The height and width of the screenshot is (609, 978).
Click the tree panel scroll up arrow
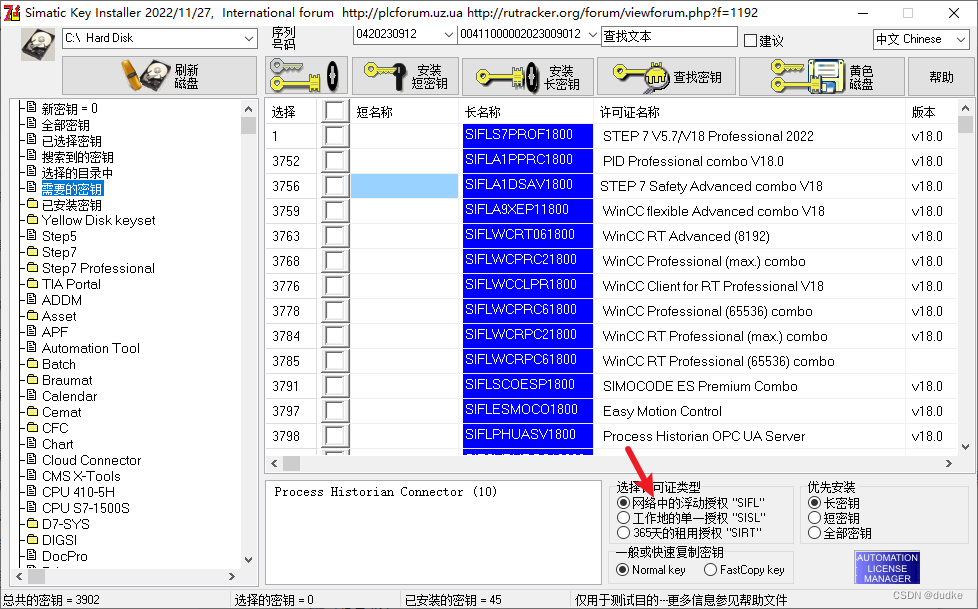[248, 109]
